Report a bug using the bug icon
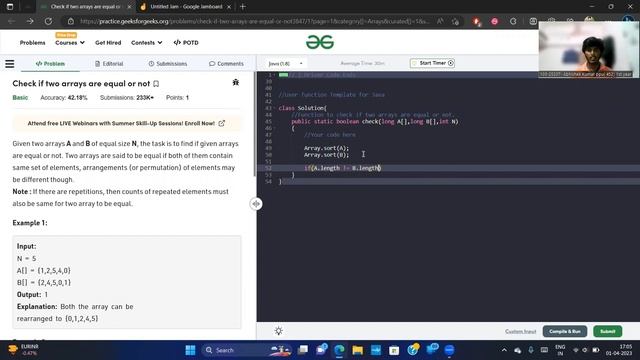 click(x=236, y=82)
